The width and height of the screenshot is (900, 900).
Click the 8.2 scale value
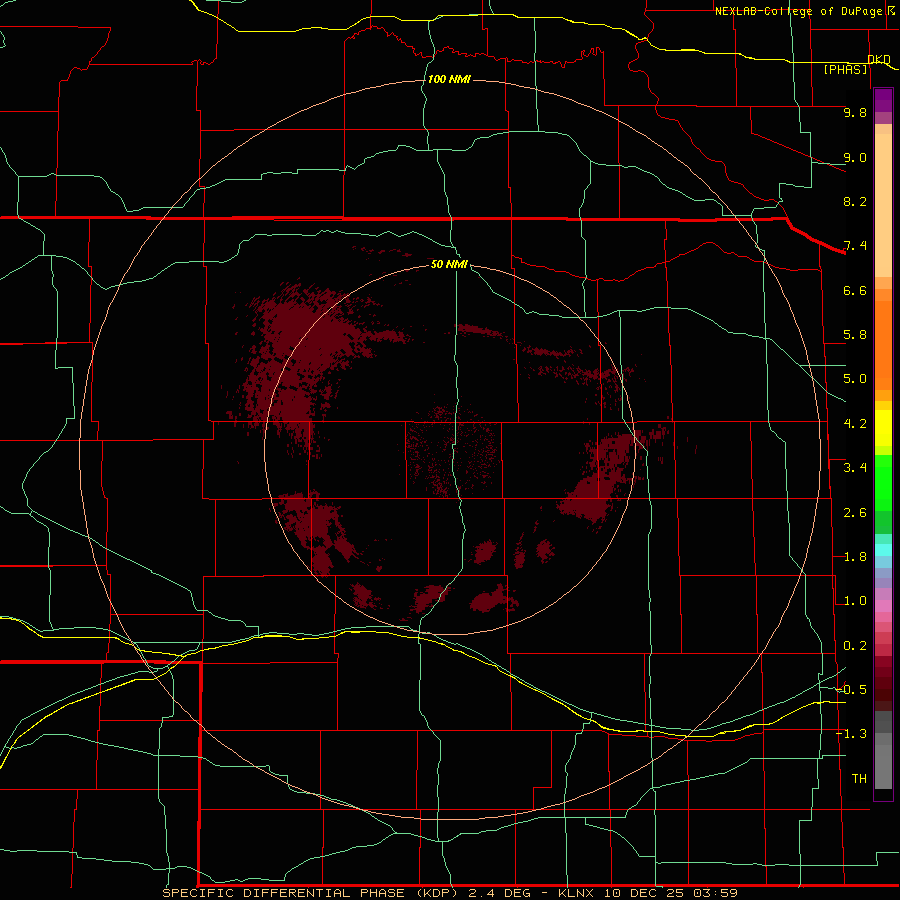[x=855, y=201]
